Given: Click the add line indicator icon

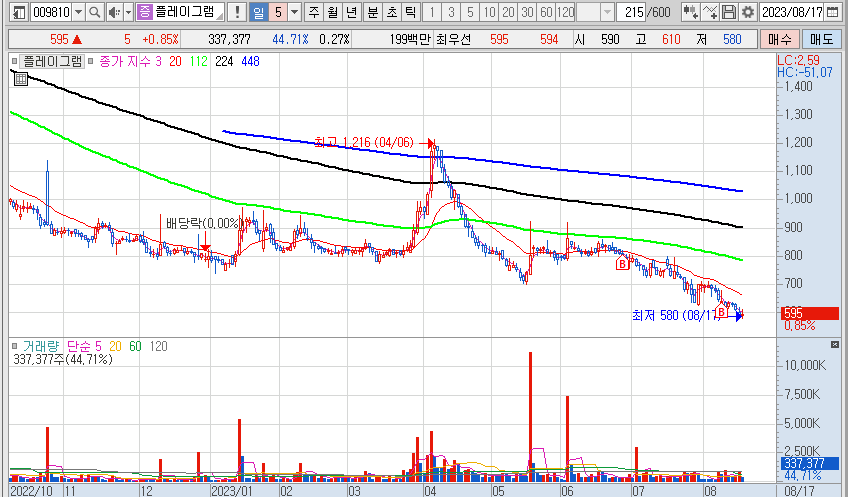Looking at the screenshot, I should click(710, 12).
